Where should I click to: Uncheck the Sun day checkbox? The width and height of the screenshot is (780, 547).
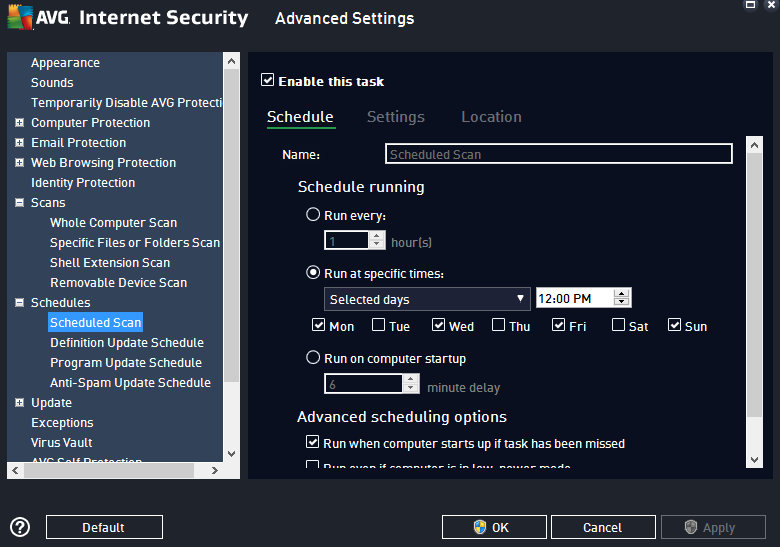pyautogui.click(x=675, y=325)
